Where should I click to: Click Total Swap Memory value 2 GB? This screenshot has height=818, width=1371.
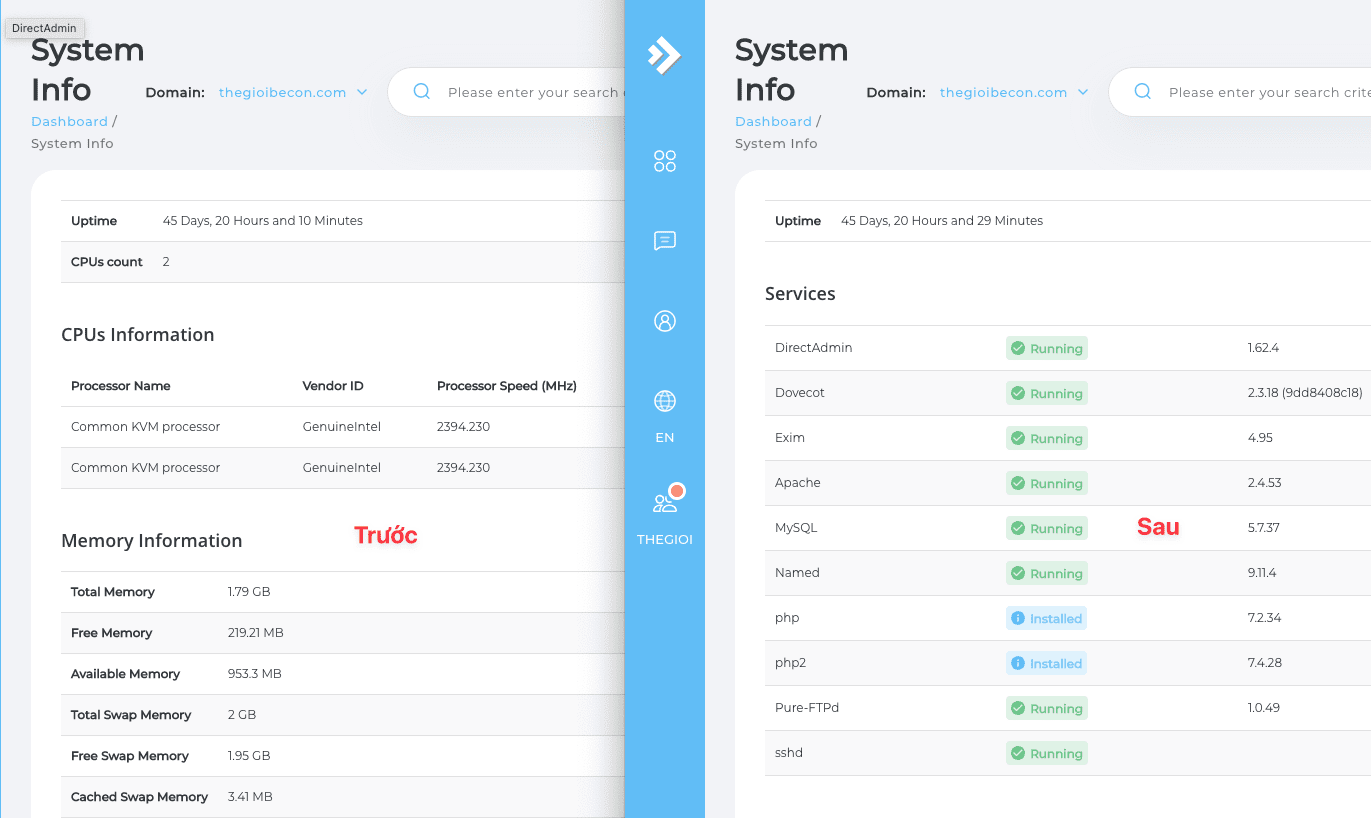tap(242, 715)
